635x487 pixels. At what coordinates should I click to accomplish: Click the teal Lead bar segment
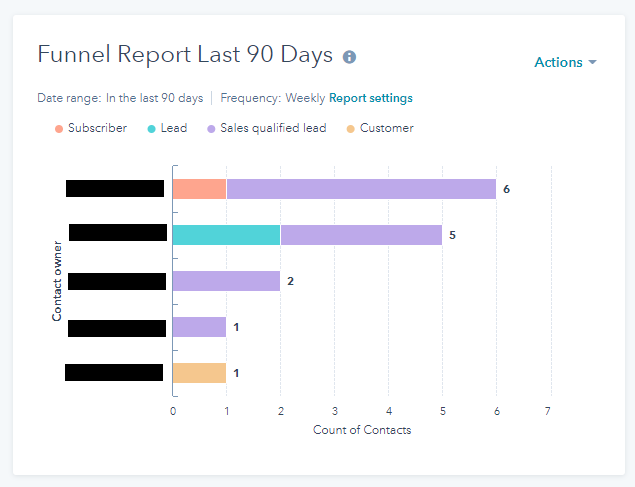click(226, 235)
